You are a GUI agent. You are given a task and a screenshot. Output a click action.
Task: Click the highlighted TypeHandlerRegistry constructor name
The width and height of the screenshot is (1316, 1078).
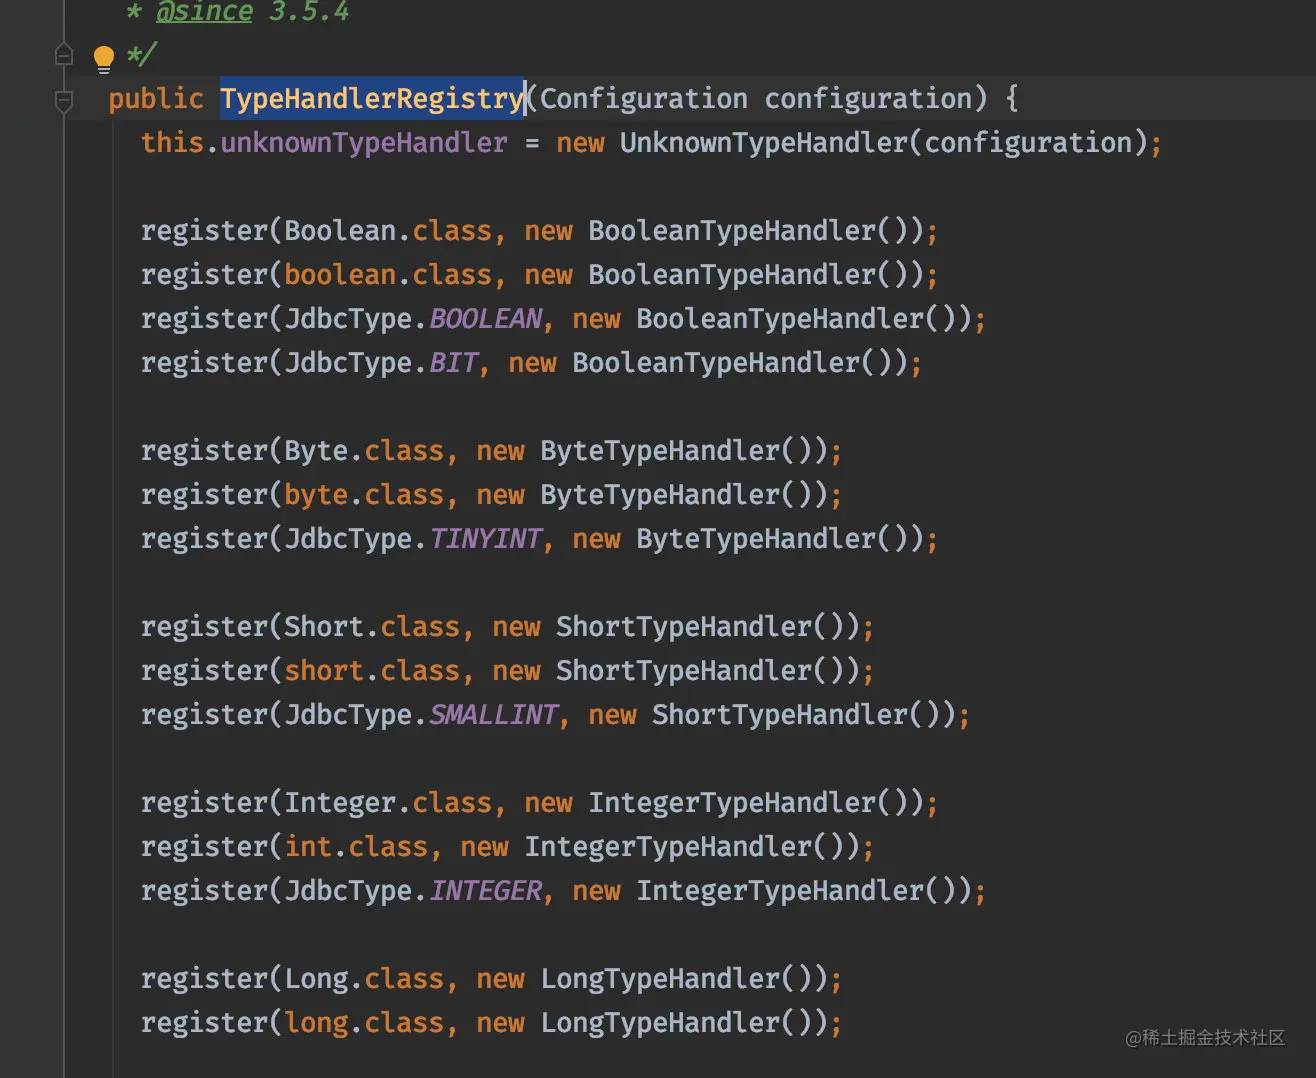[372, 98]
